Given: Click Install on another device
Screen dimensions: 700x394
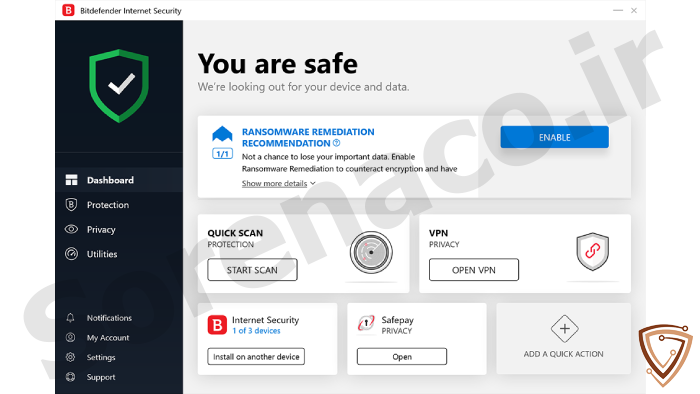Looking at the screenshot, I should pos(256,357).
